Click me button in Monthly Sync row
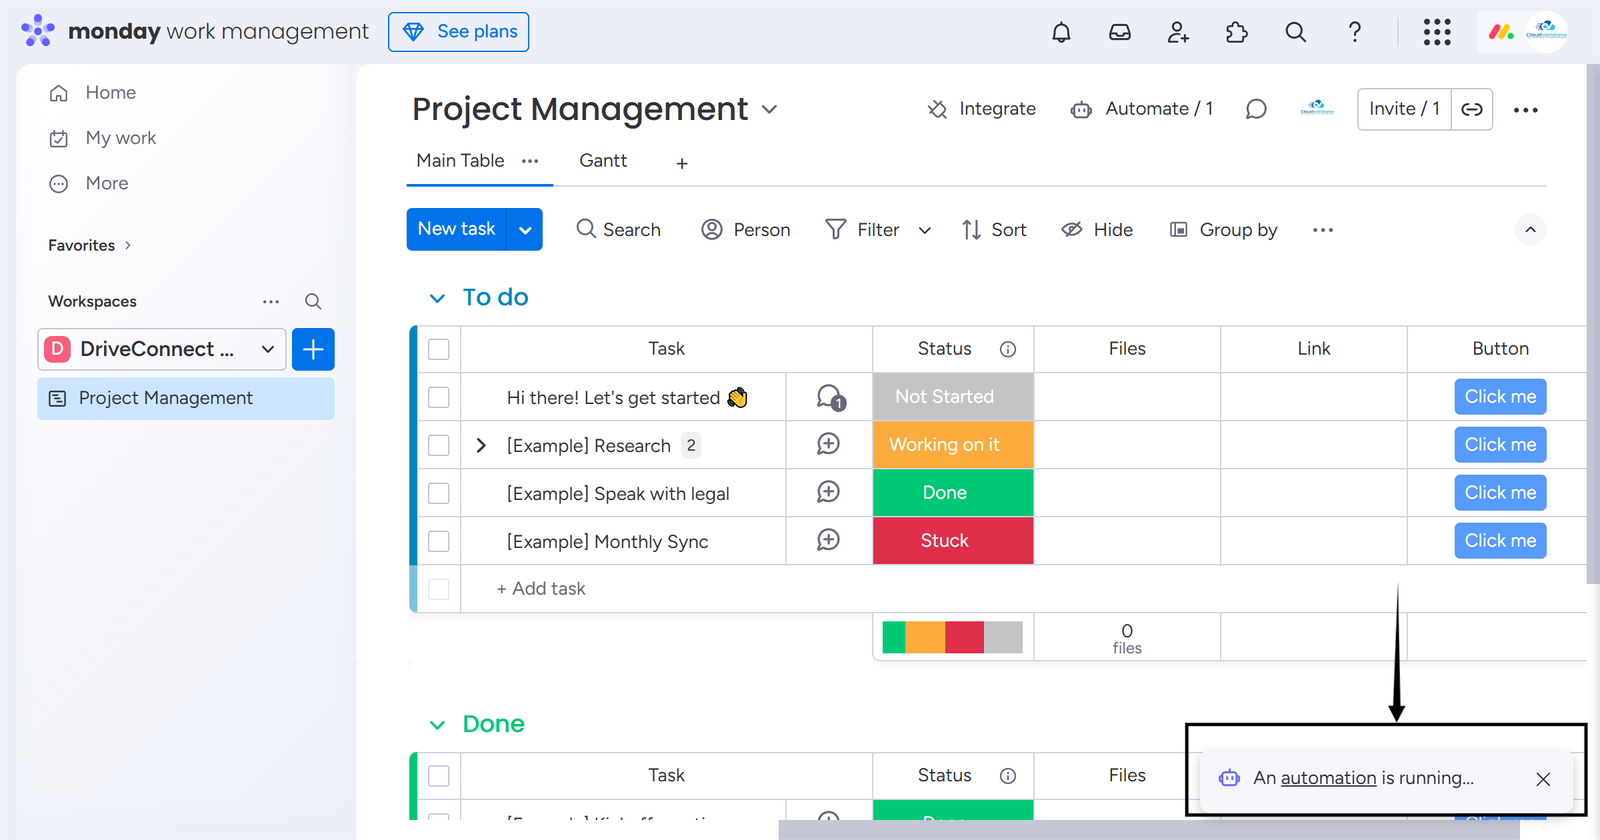Viewport: 1600px width, 840px height. click(1500, 541)
